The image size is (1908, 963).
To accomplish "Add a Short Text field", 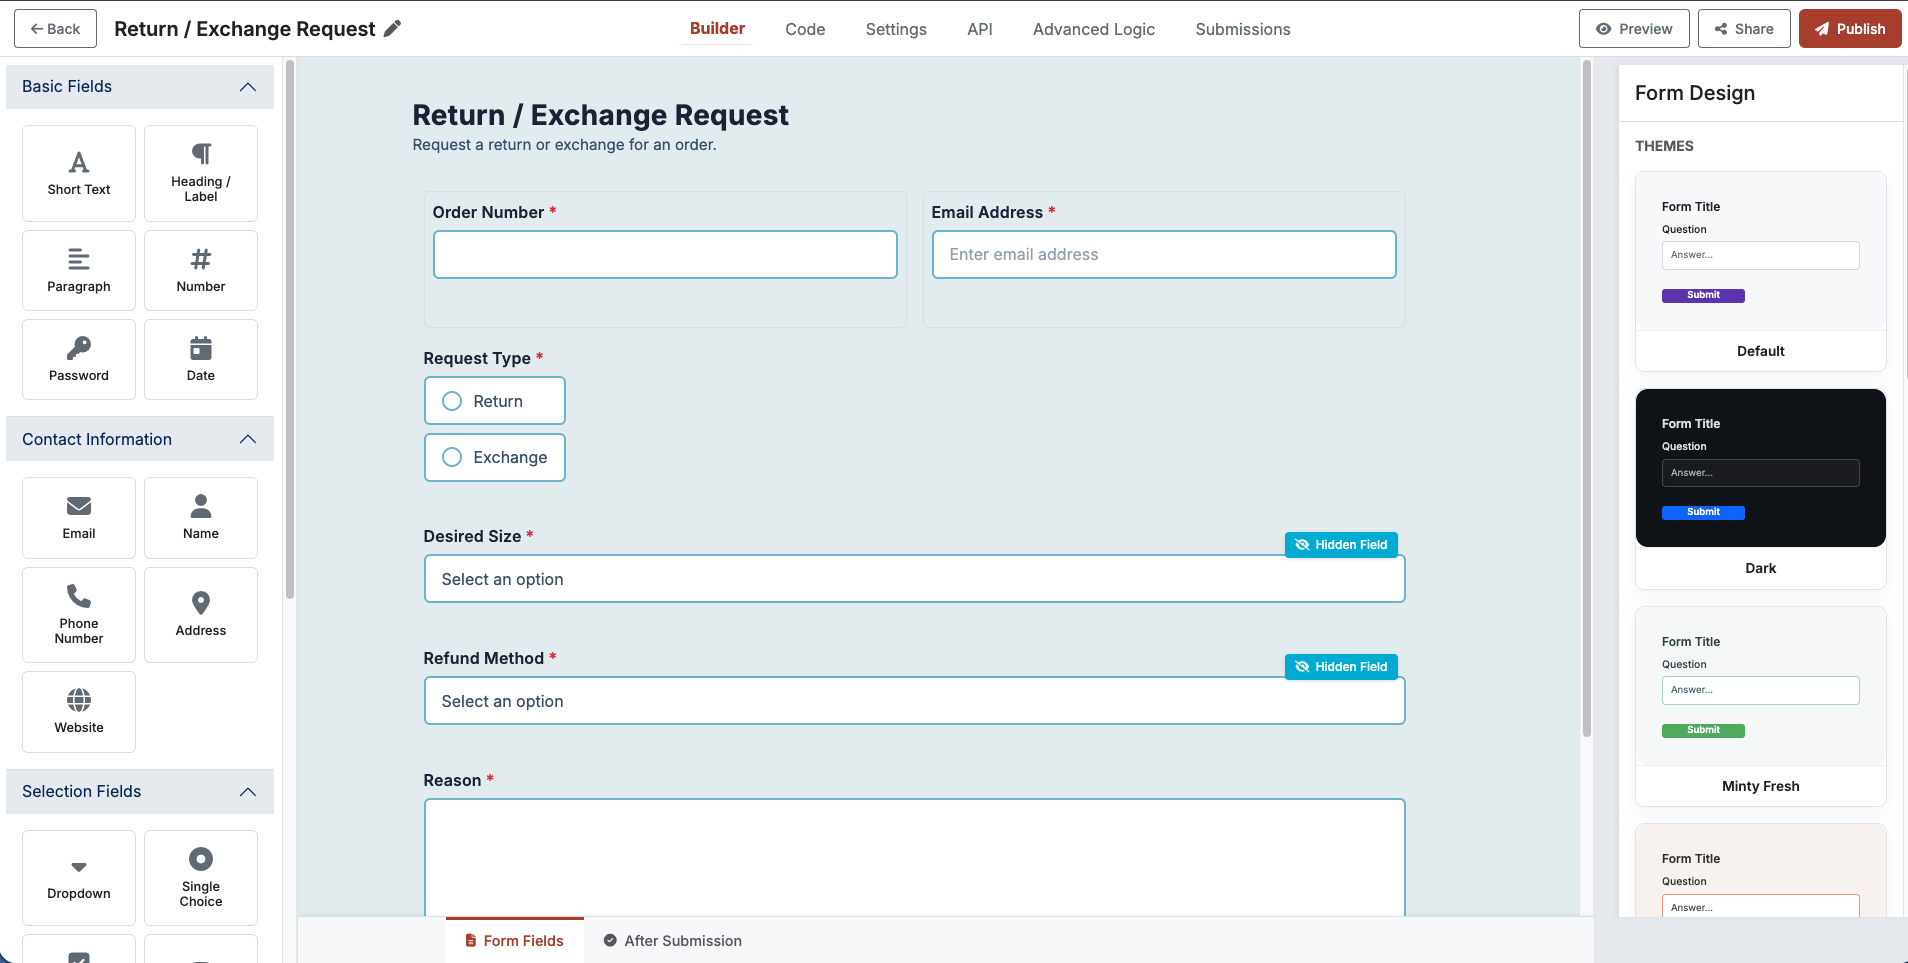I will [x=78, y=172].
